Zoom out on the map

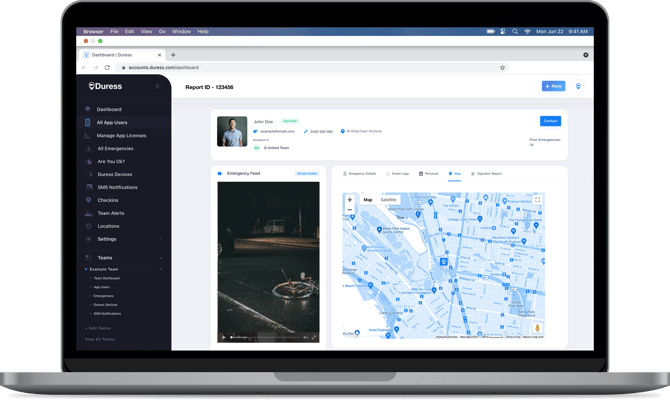click(350, 209)
